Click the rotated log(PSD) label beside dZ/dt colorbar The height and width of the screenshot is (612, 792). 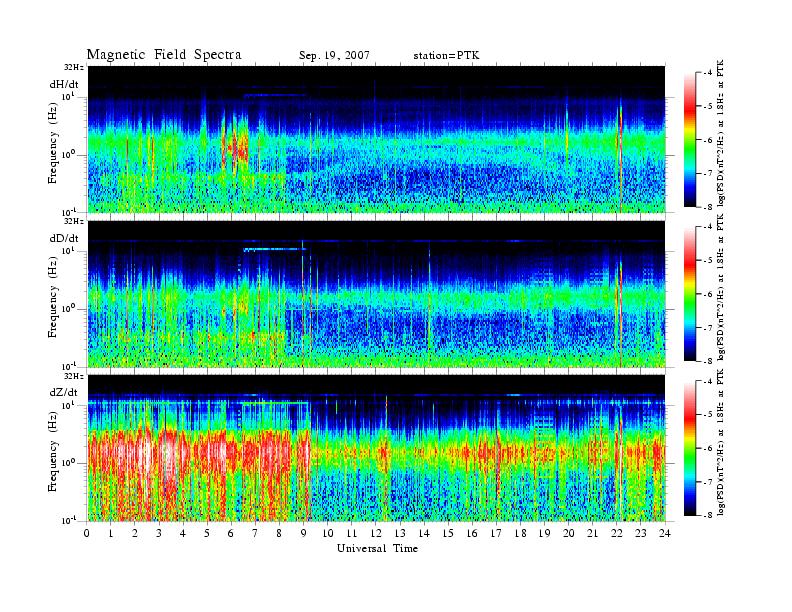(721, 442)
